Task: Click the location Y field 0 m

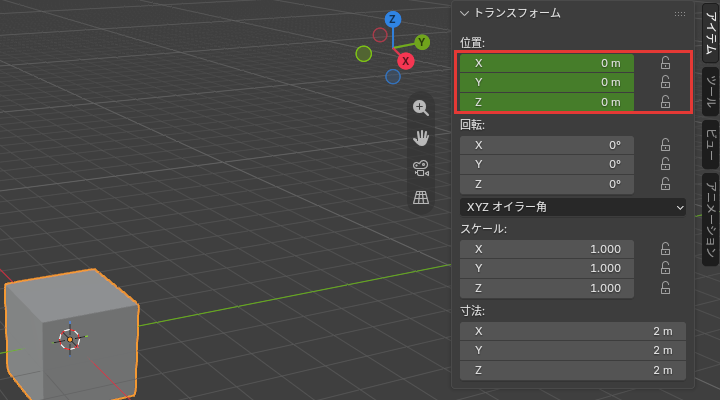Action: 547,82
